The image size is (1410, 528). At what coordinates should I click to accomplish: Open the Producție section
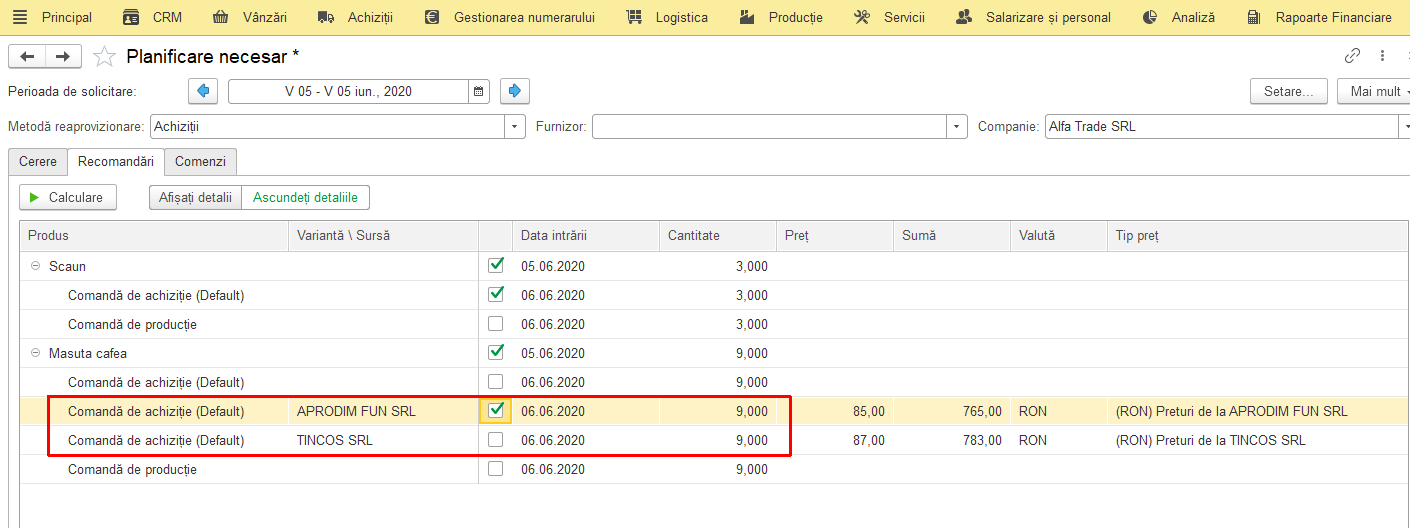point(781,17)
